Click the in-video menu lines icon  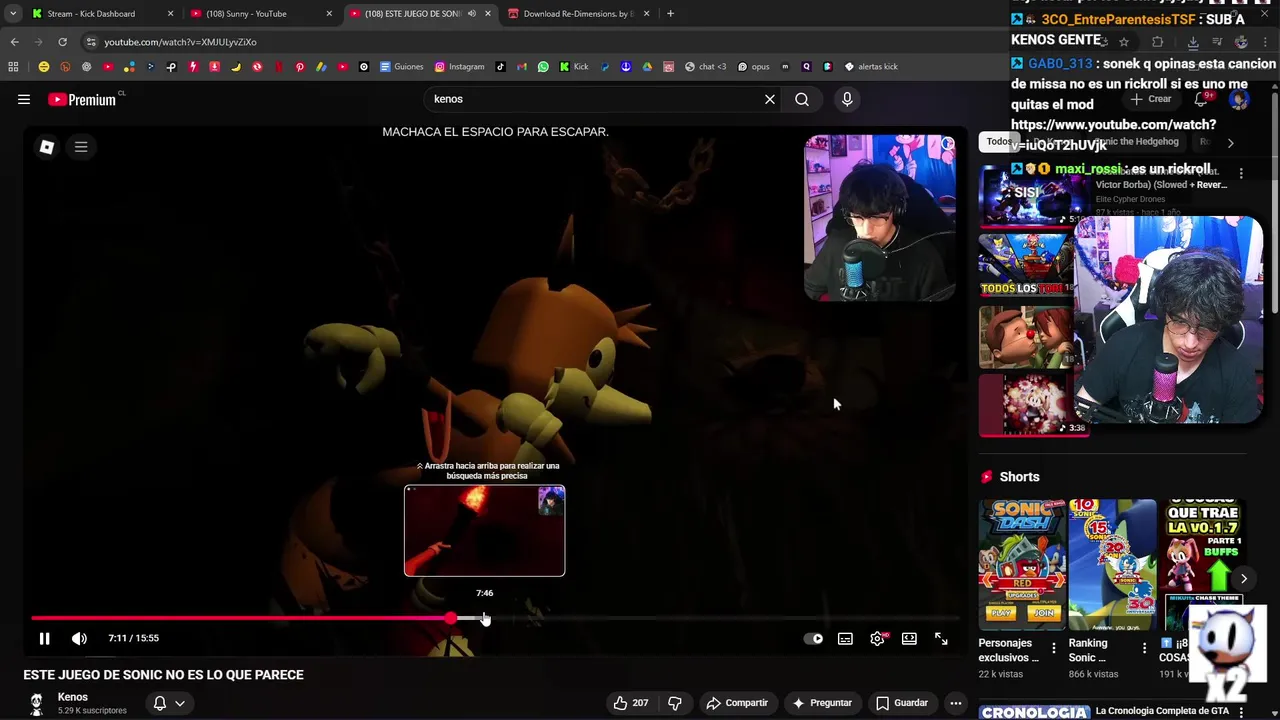[81, 147]
